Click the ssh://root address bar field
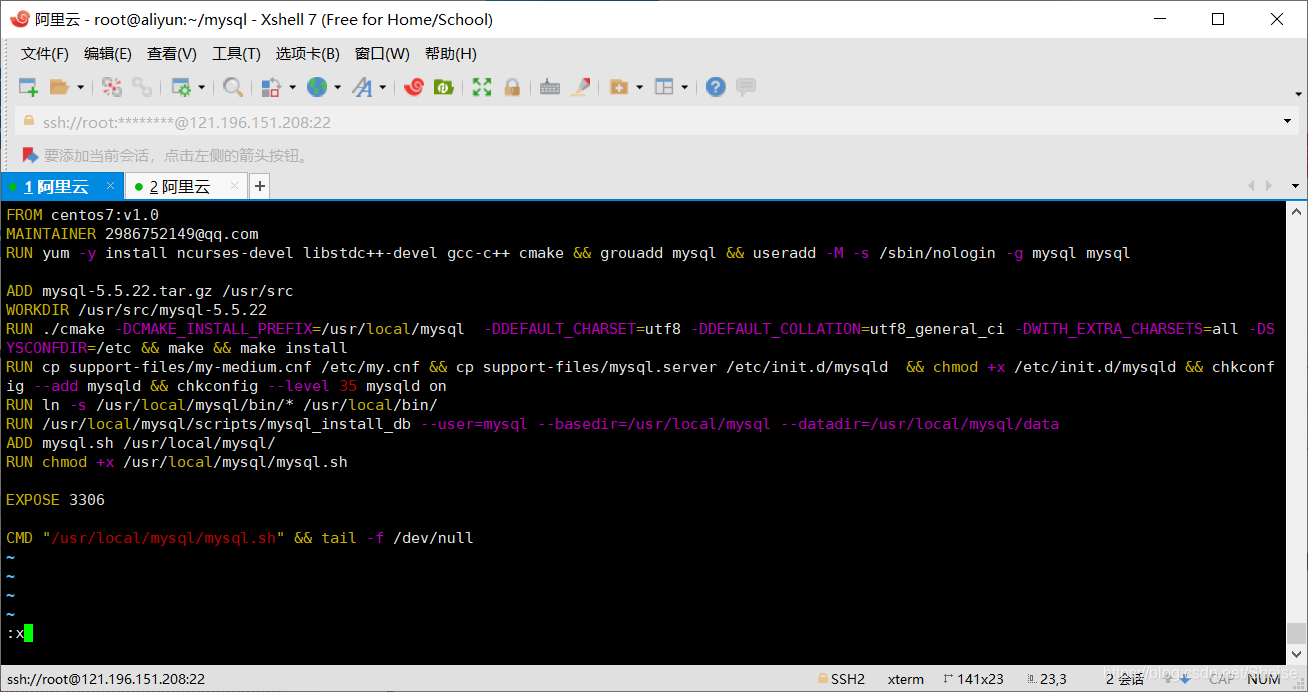 click(655, 122)
